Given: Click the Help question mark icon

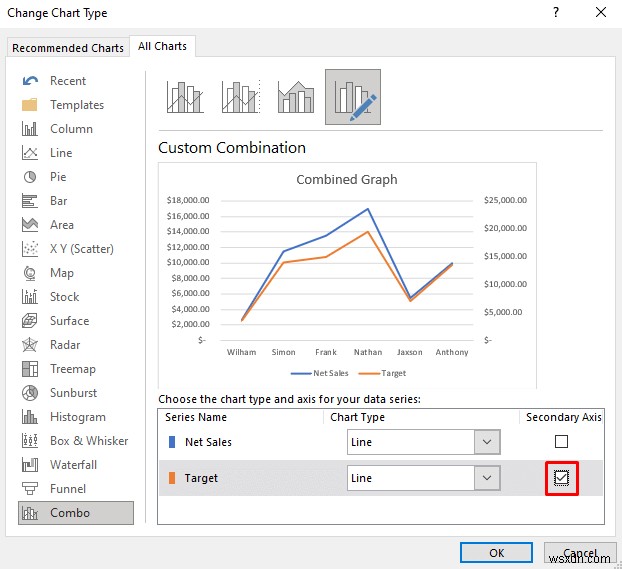Looking at the screenshot, I should click(556, 13).
